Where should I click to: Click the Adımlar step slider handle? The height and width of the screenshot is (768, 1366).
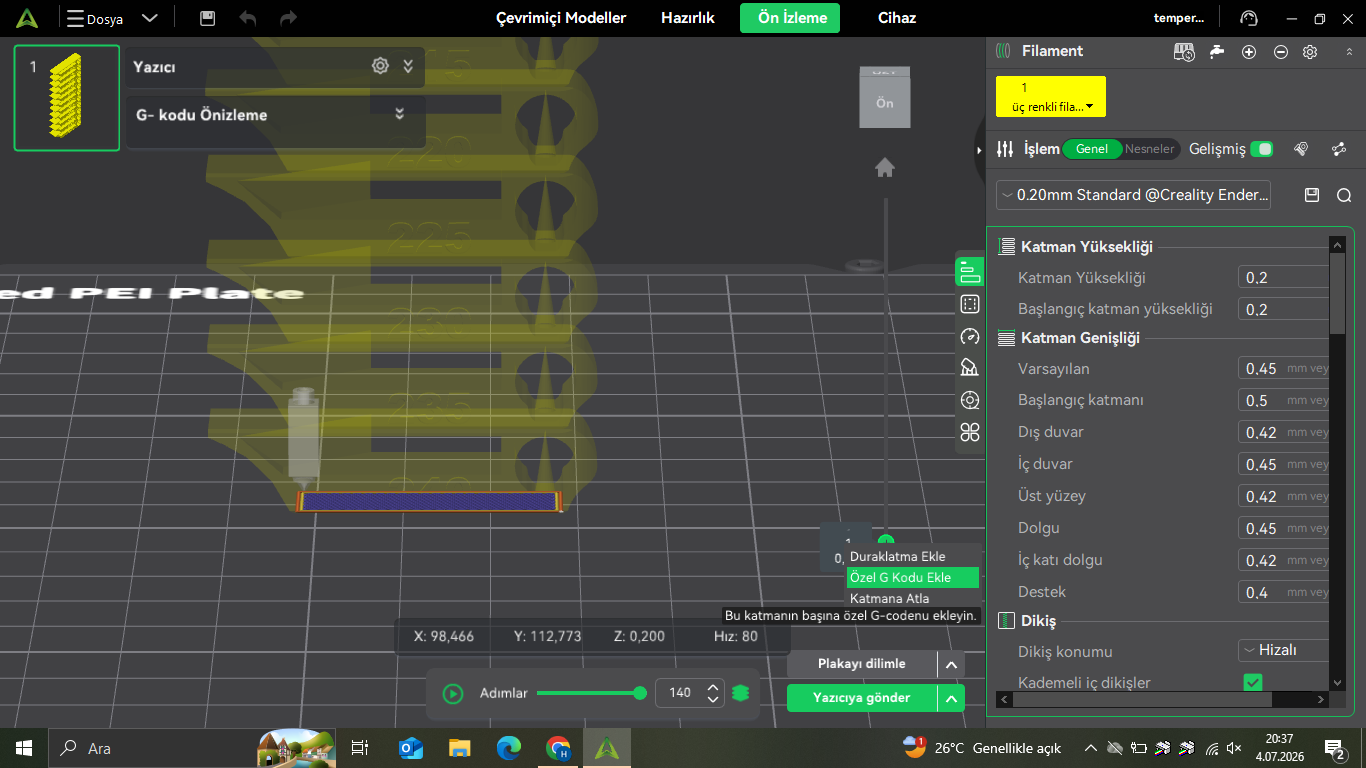(x=640, y=693)
